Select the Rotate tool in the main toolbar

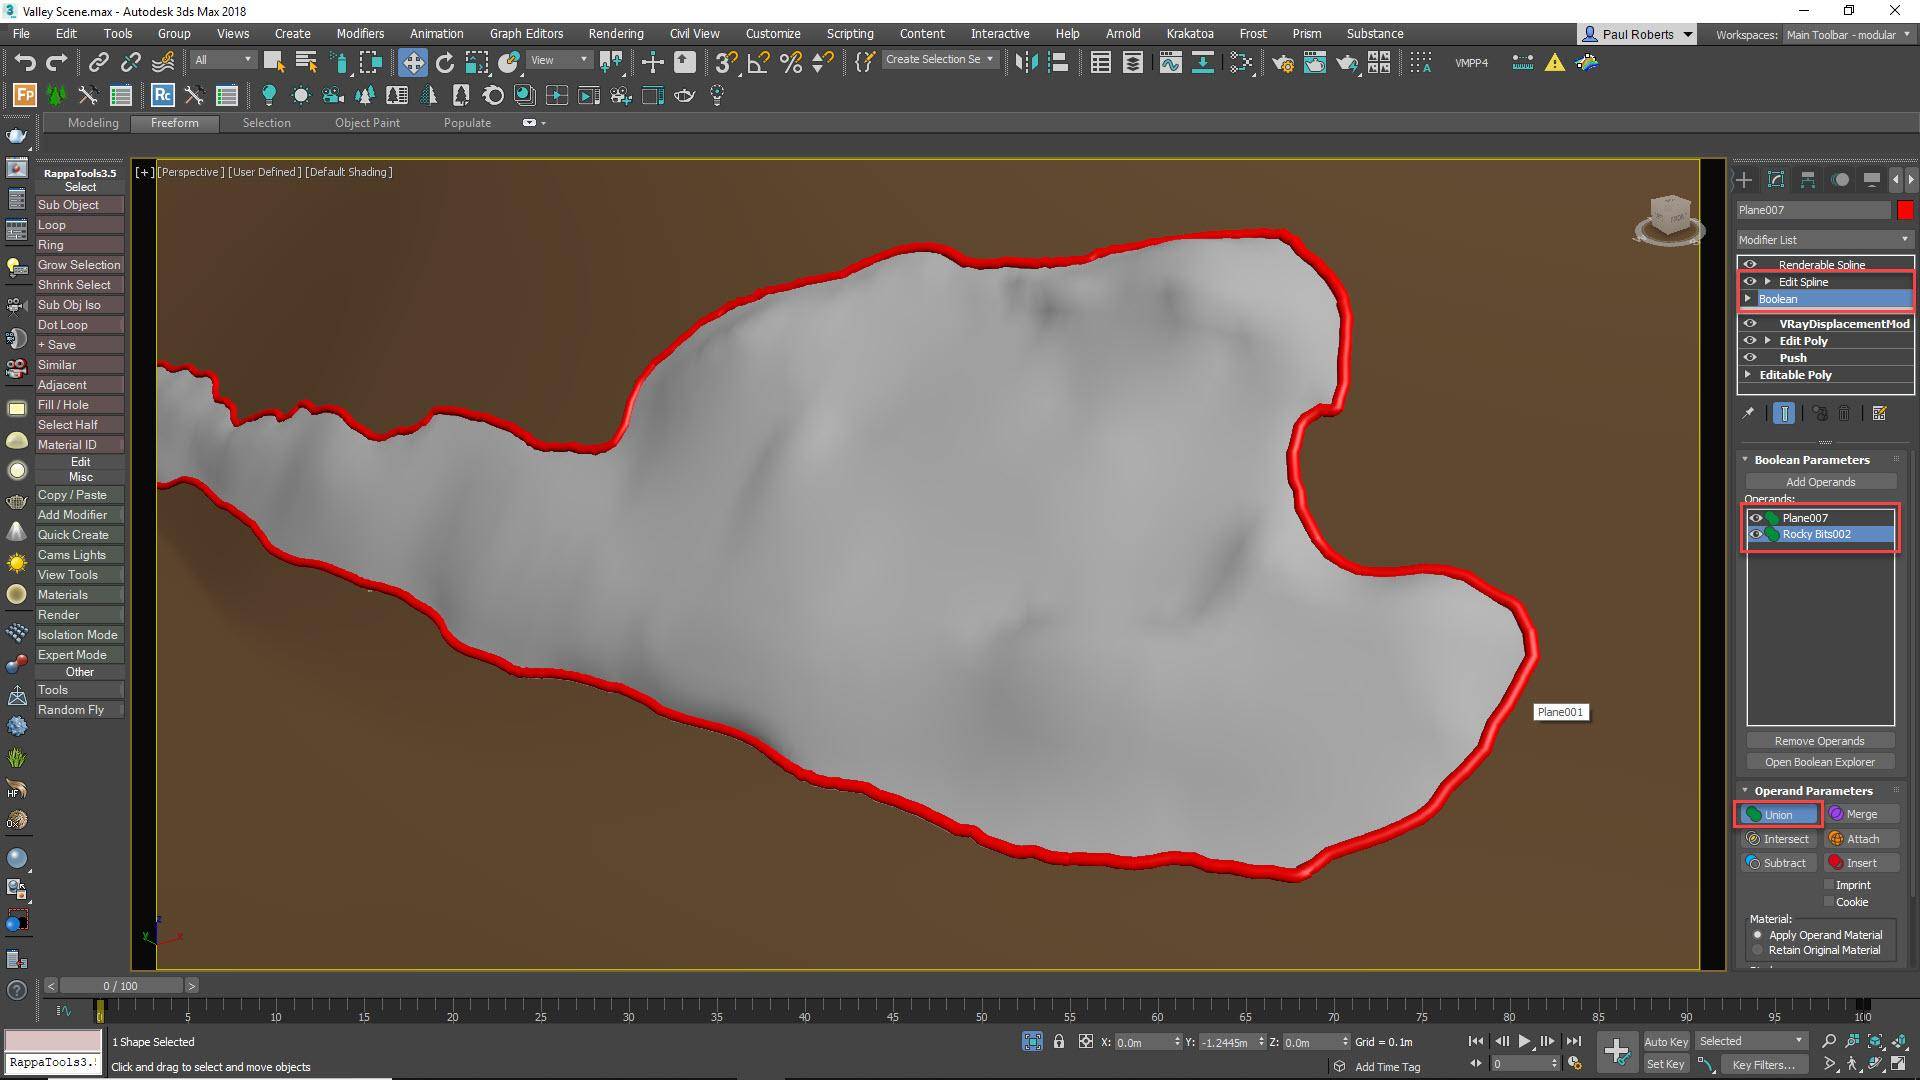click(443, 62)
